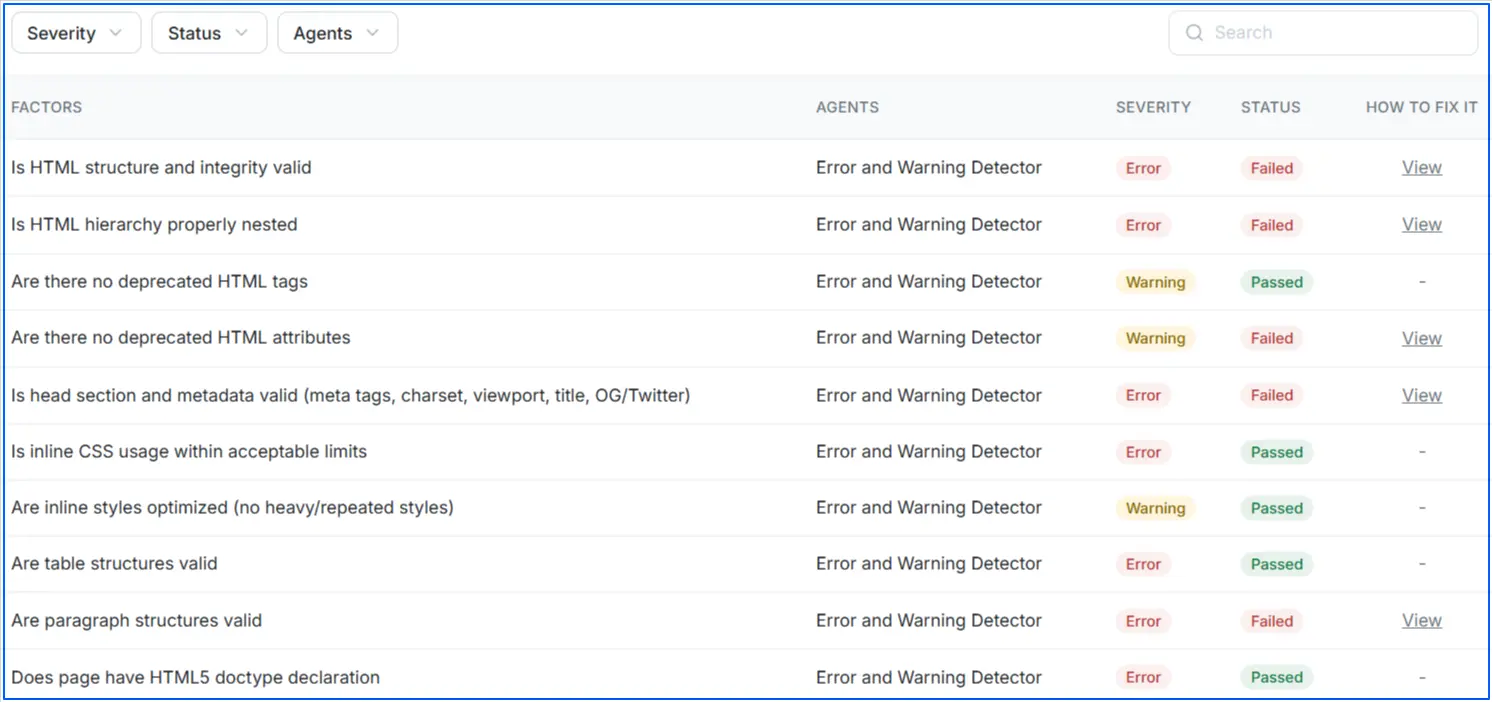Click the Failed badge on hierarchy nesting row
The height and width of the screenshot is (702, 1492).
coord(1270,225)
